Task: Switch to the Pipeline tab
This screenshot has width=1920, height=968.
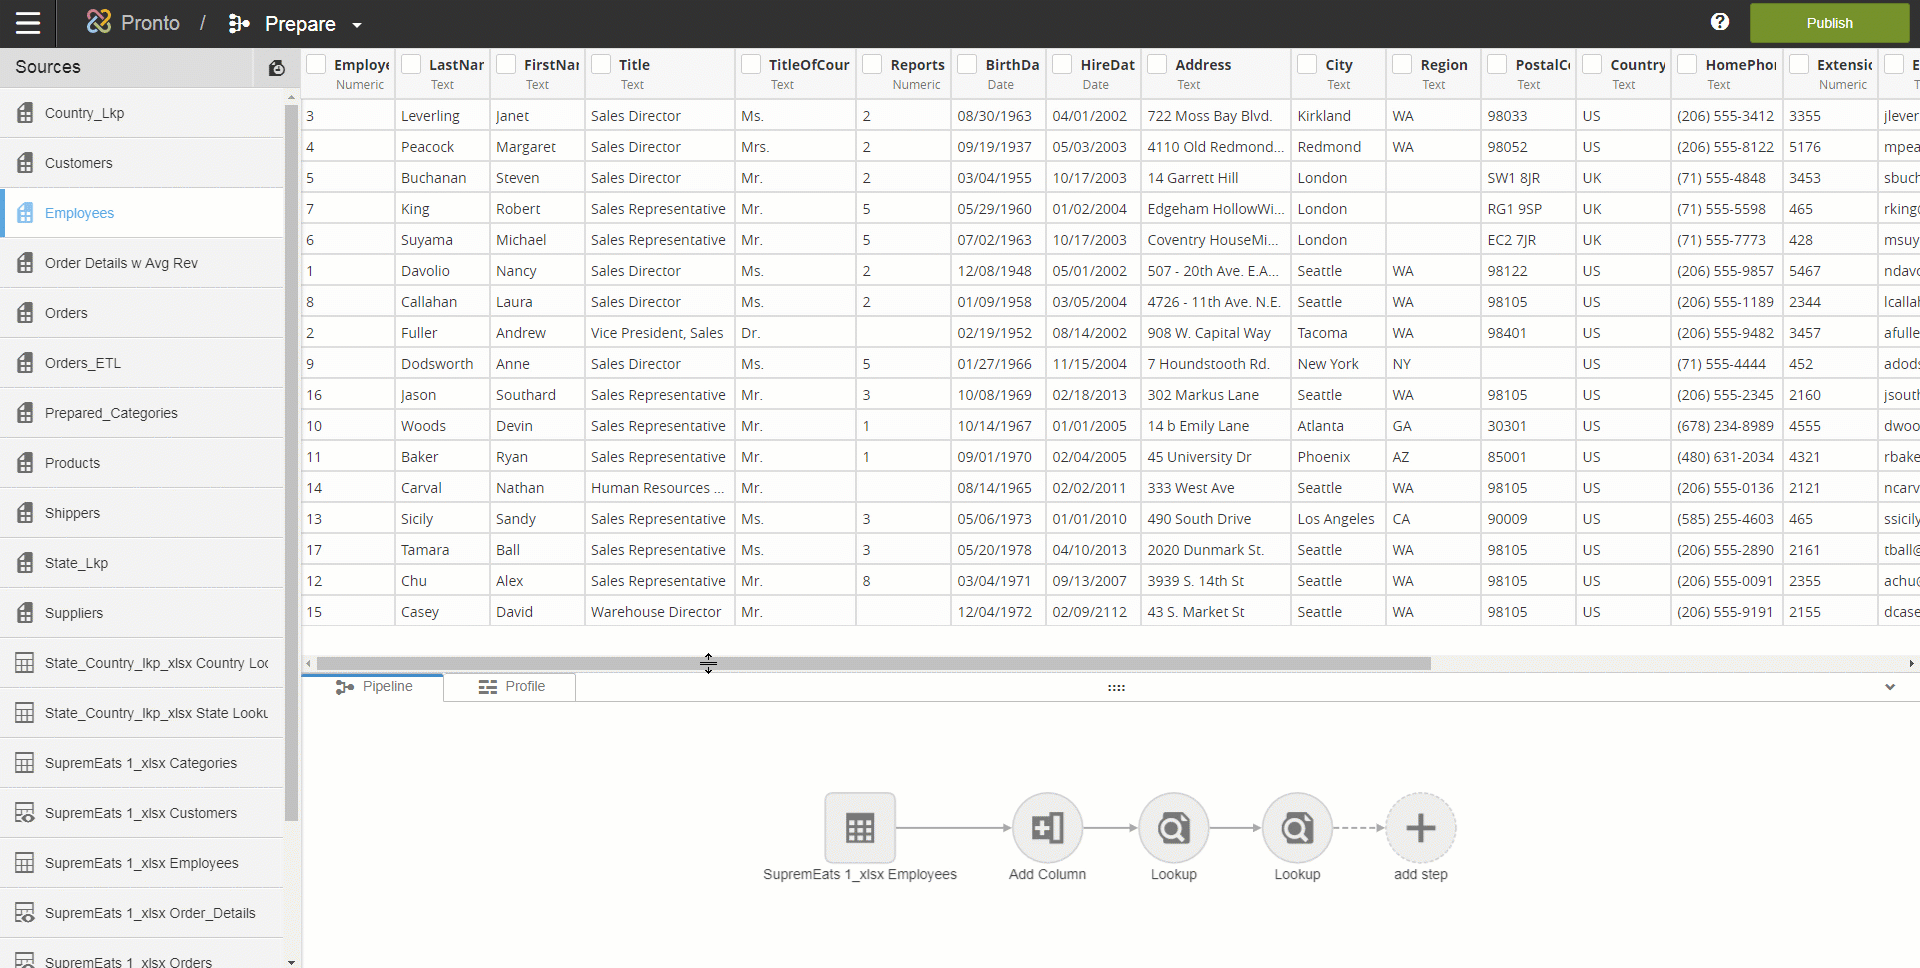Action: (x=373, y=687)
